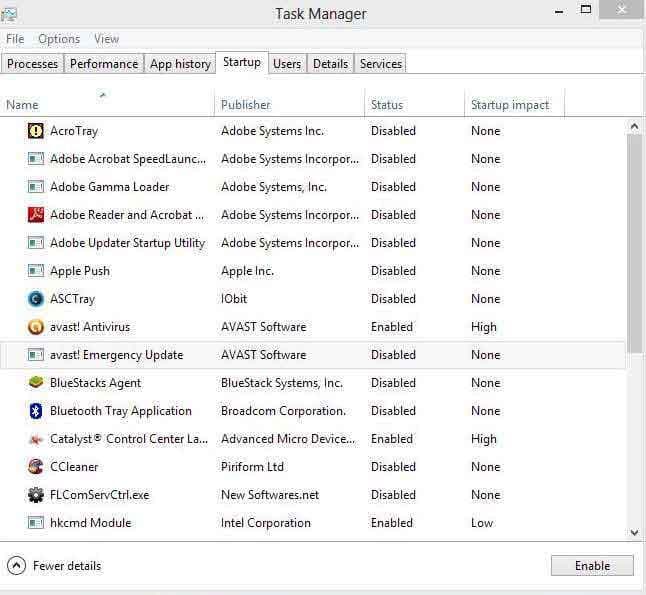Open the File menu
This screenshot has height=595, width=646.
[15, 39]
